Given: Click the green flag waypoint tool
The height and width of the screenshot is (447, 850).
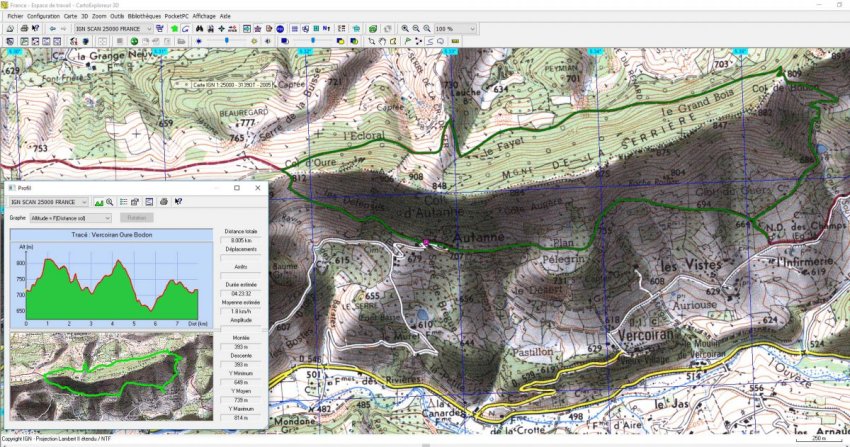Looking at the screenshot, I should [x=408, y=41].
